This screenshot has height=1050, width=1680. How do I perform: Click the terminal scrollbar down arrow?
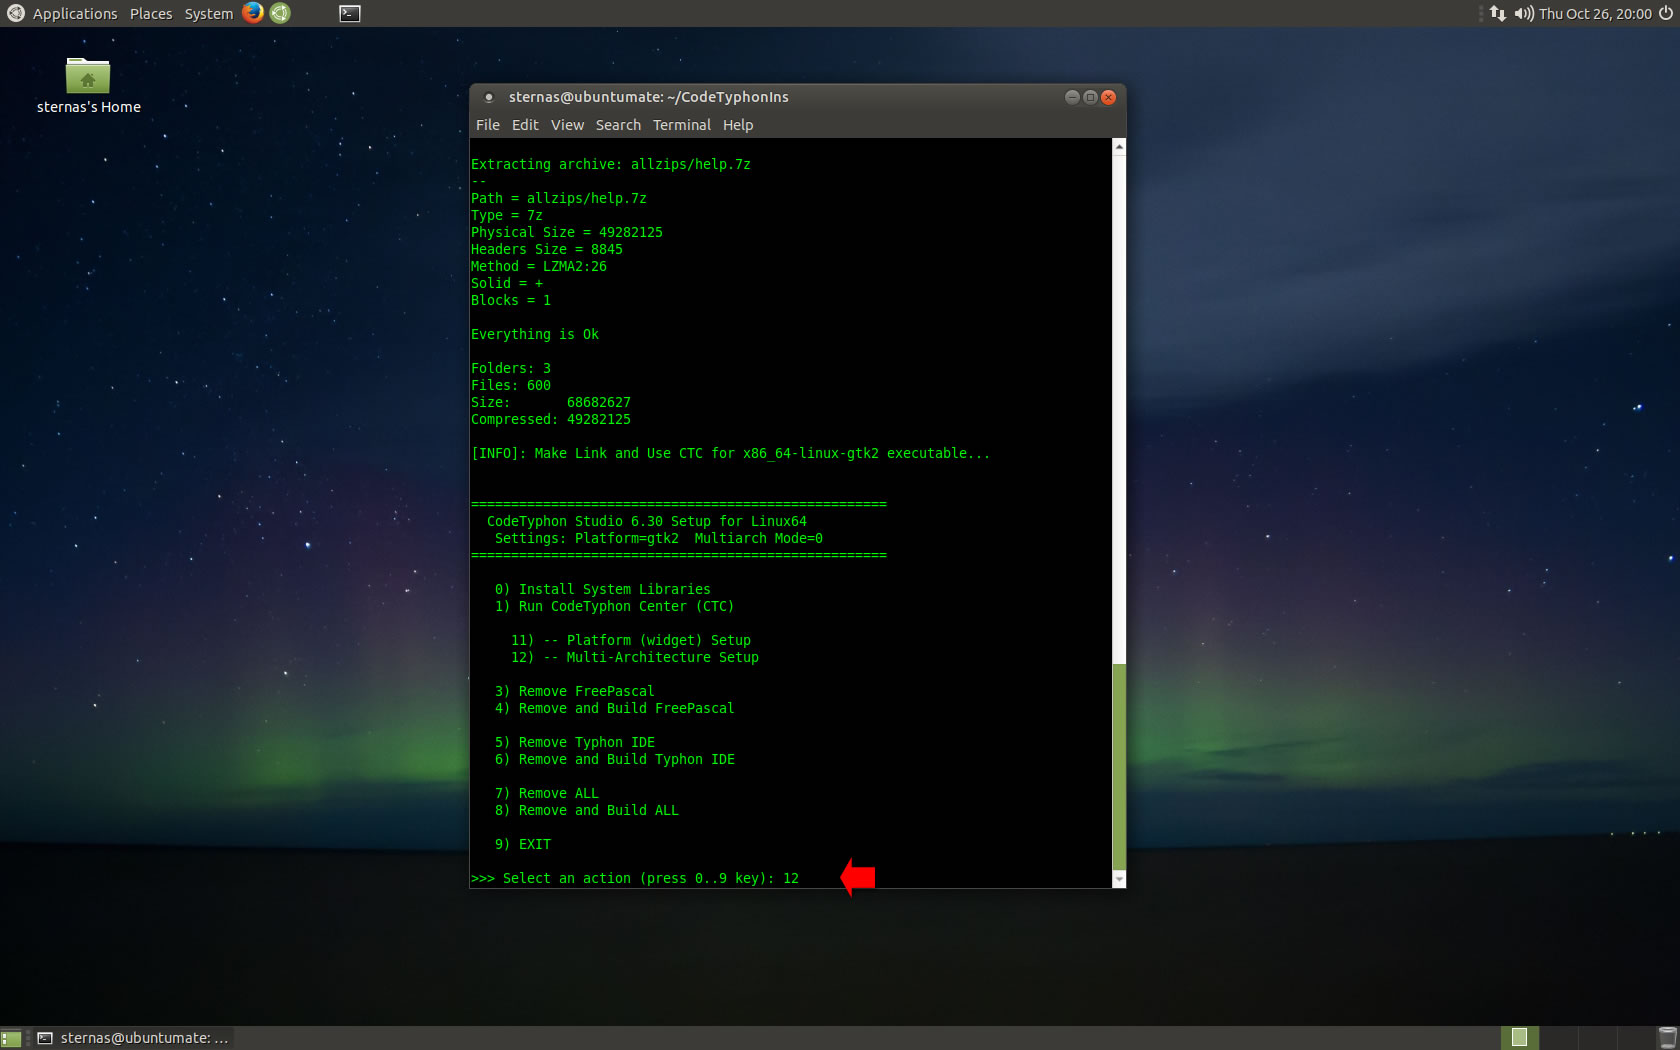point(1119,879)
